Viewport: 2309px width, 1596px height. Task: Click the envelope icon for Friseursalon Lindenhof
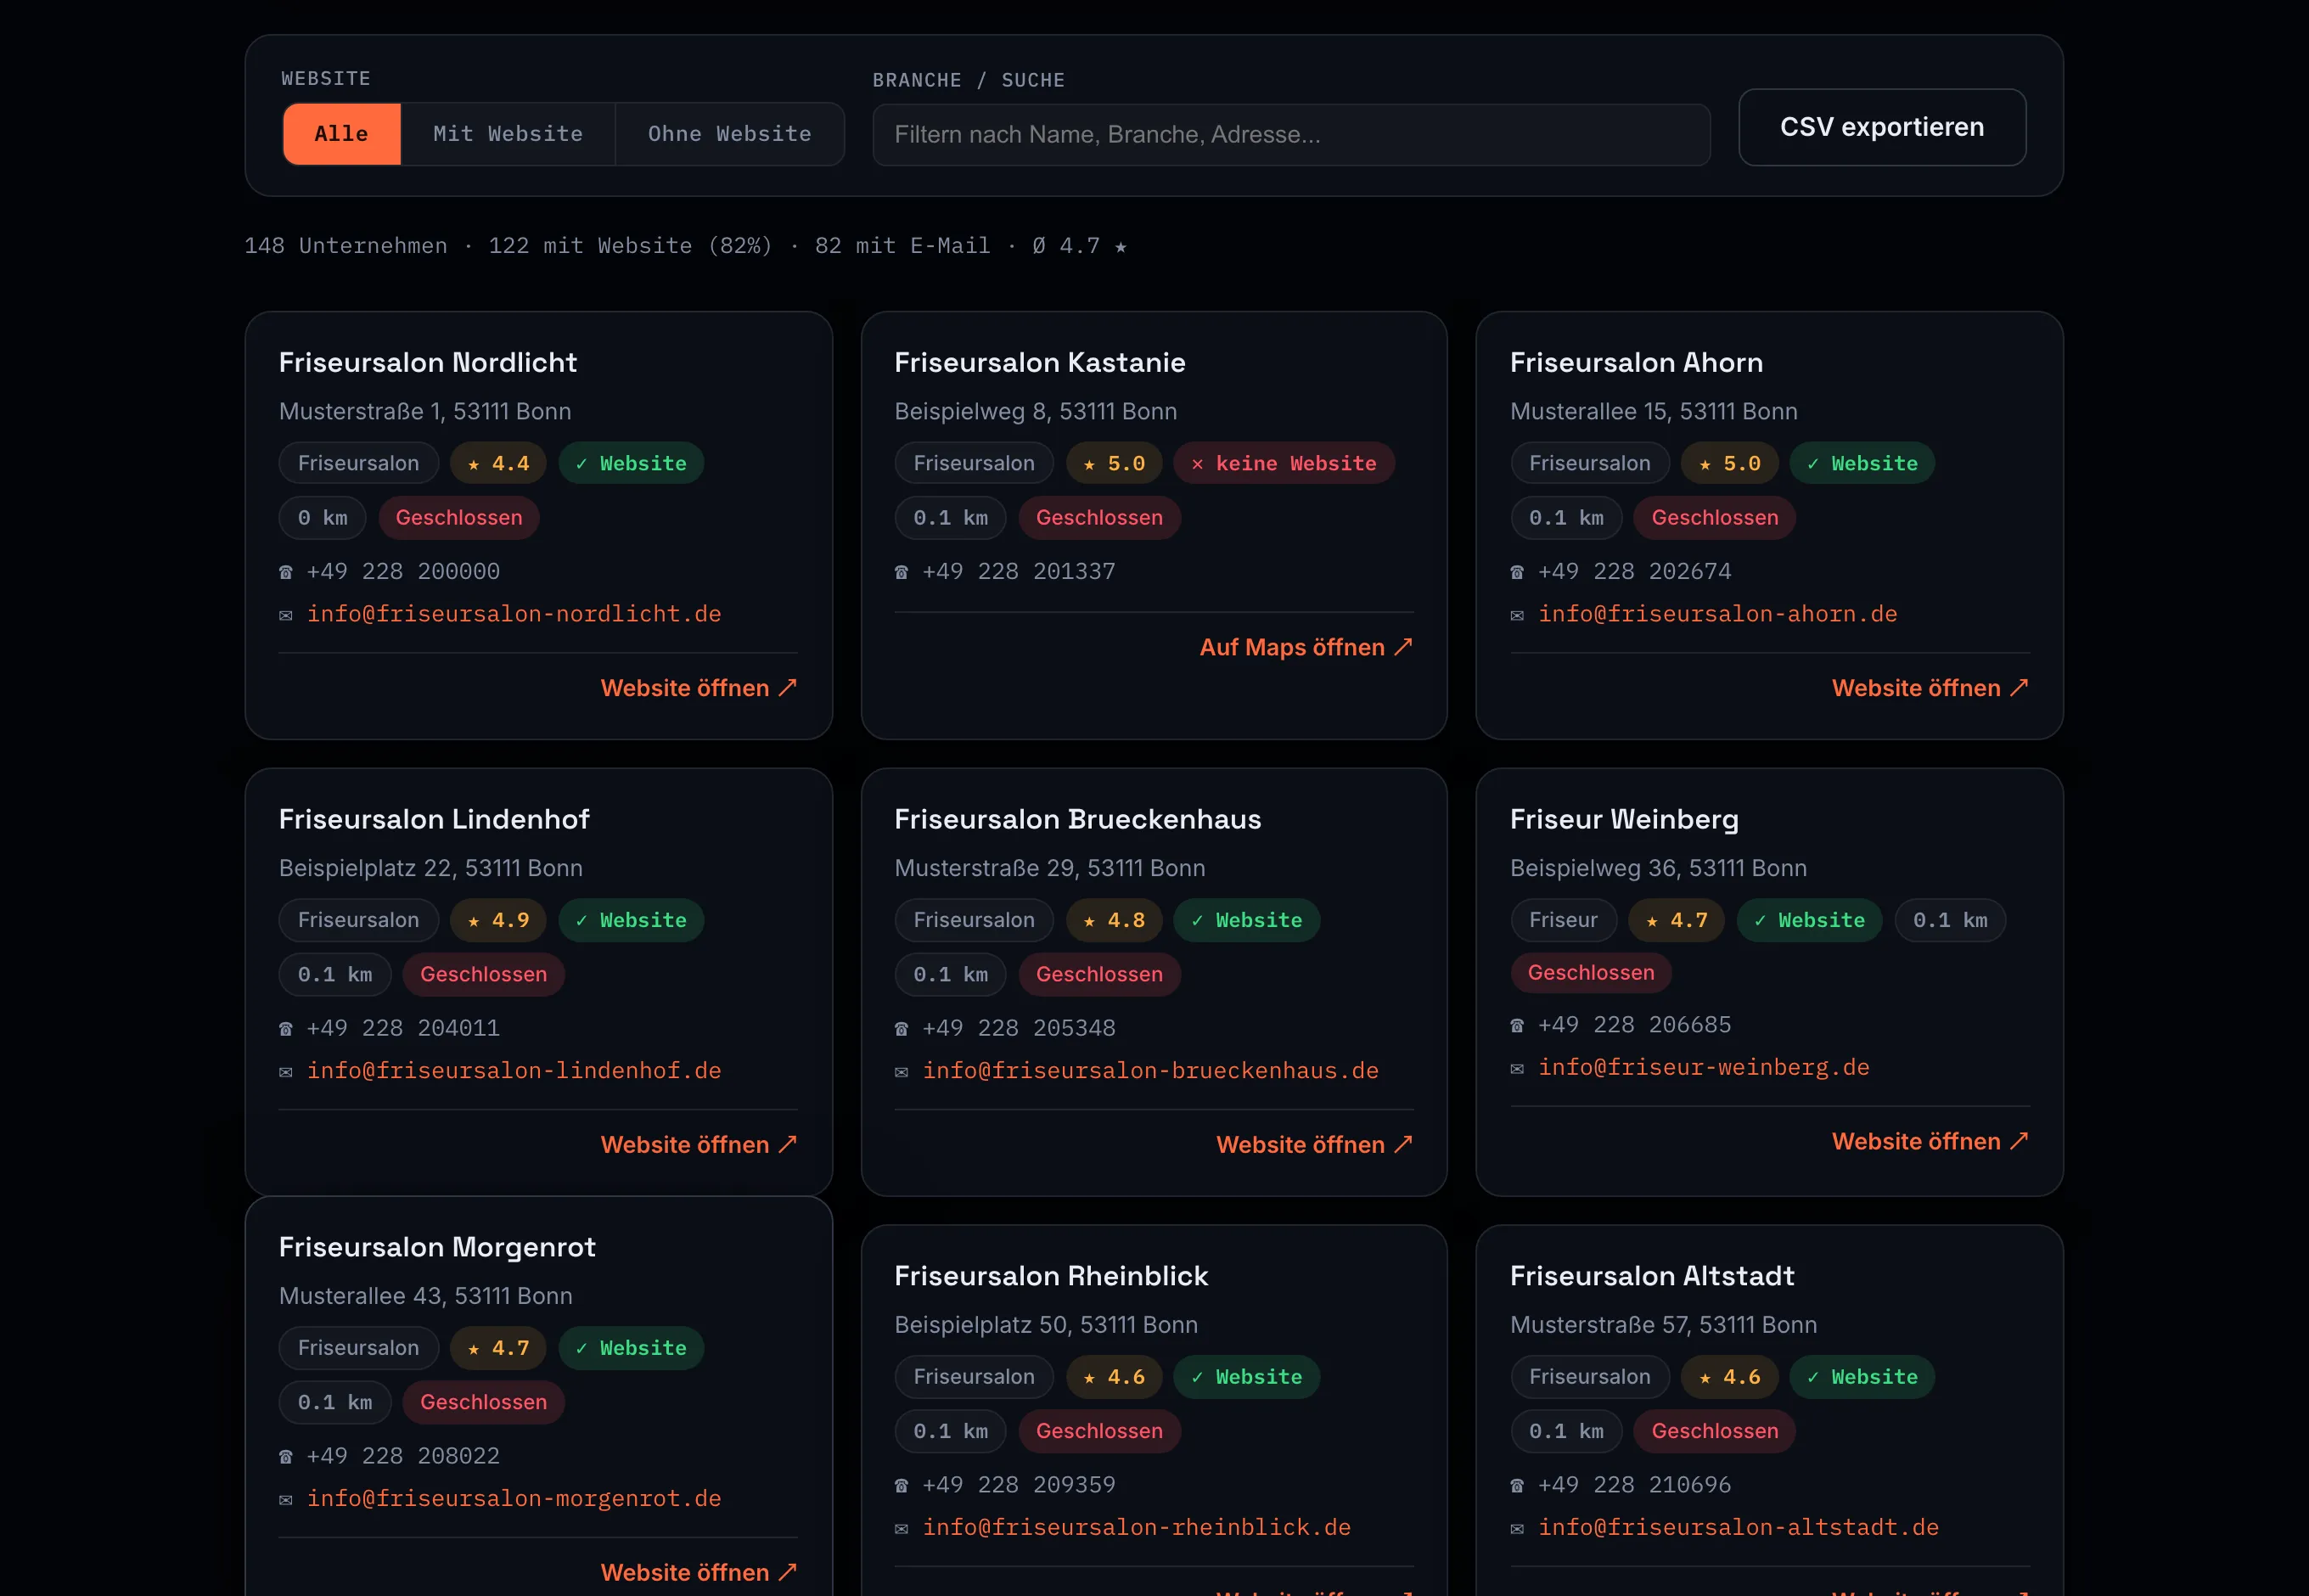(286, 1072)
